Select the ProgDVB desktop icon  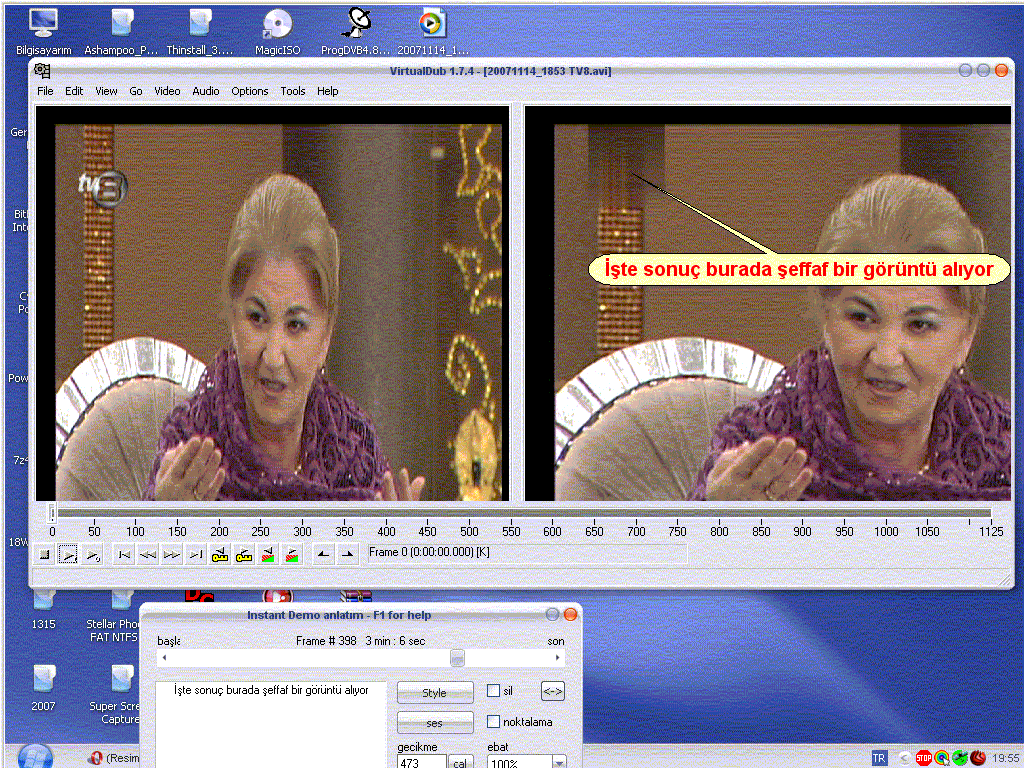point(356,31)
